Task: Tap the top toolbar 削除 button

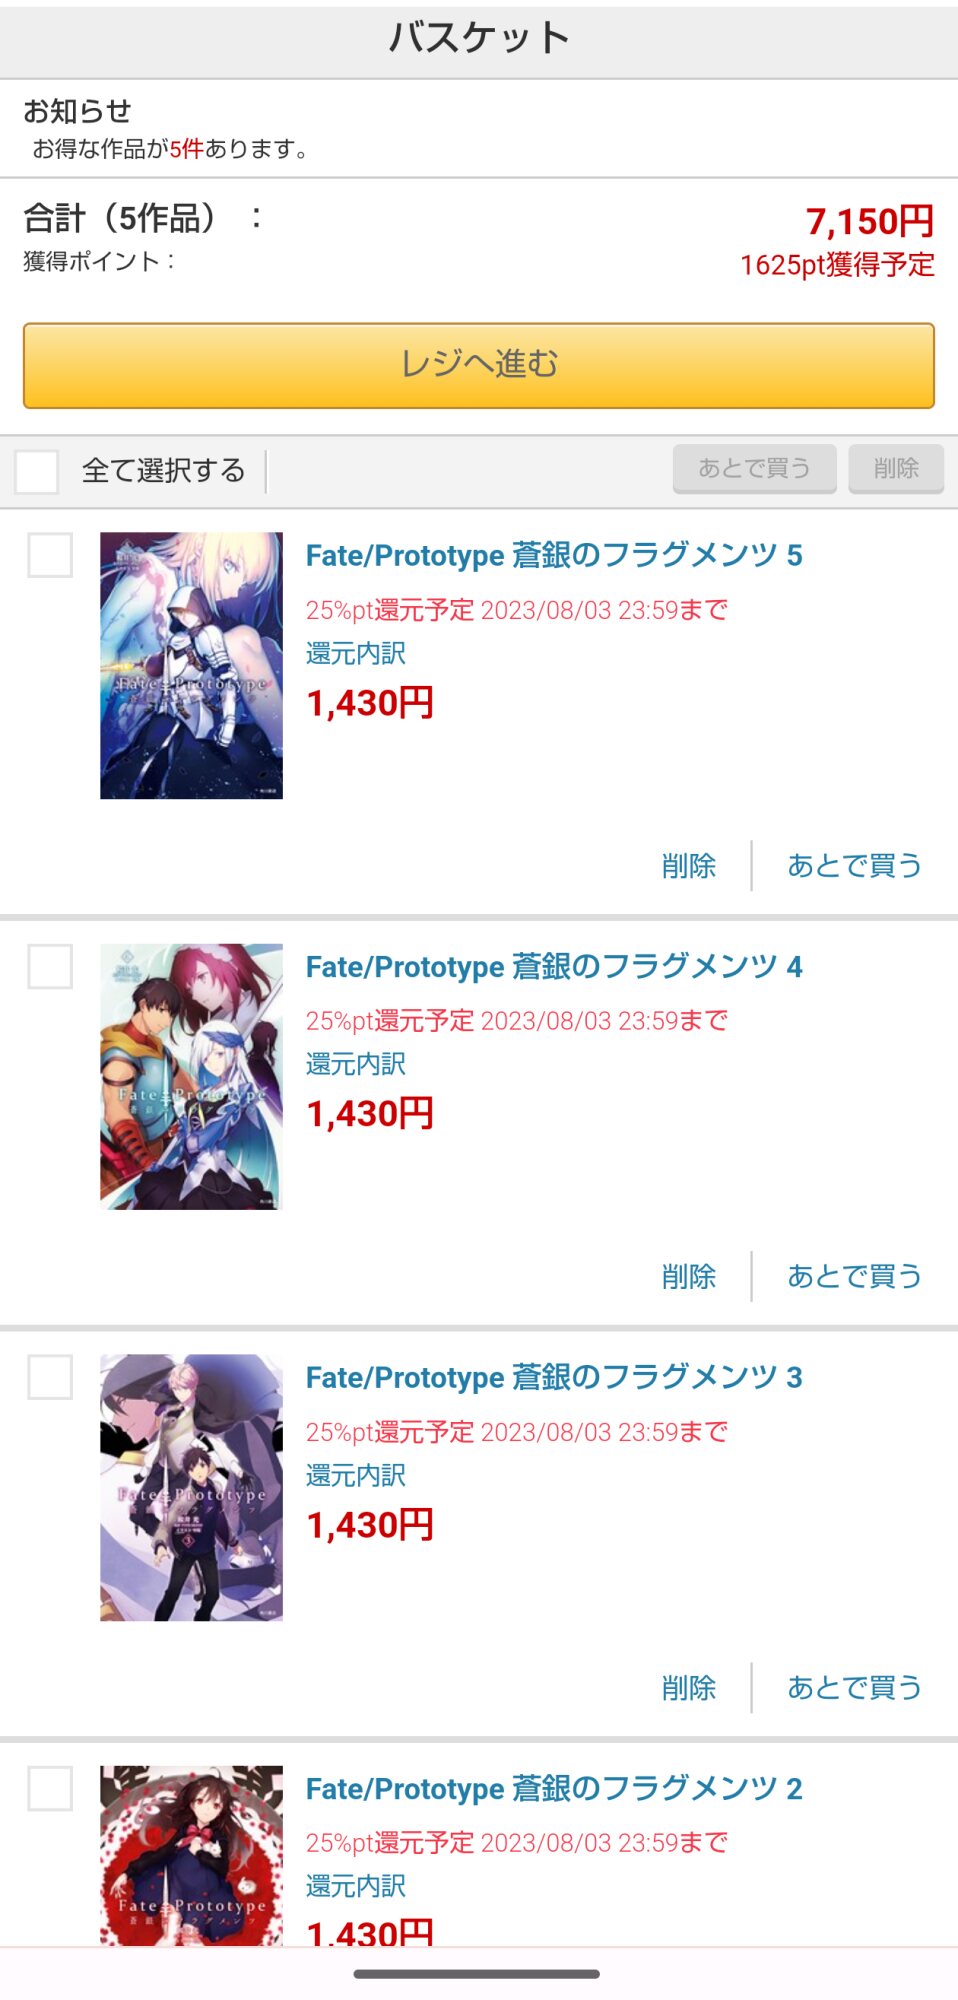Action: pyautogui.click(x=896, y=468)
